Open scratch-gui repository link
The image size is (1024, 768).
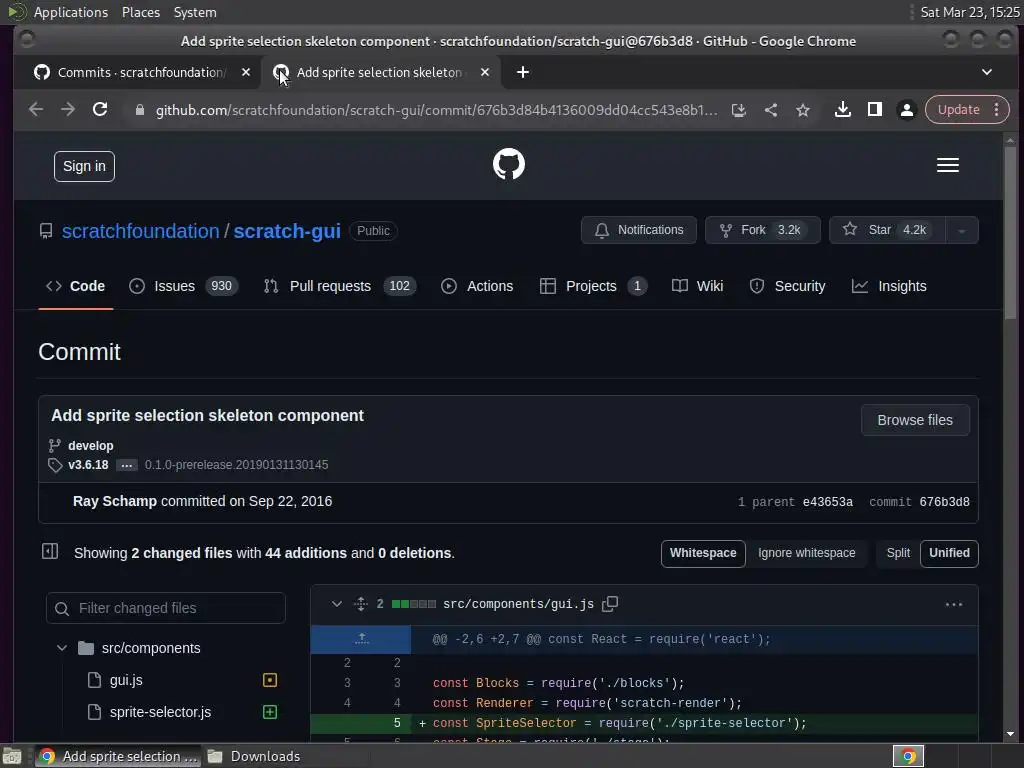287,231
